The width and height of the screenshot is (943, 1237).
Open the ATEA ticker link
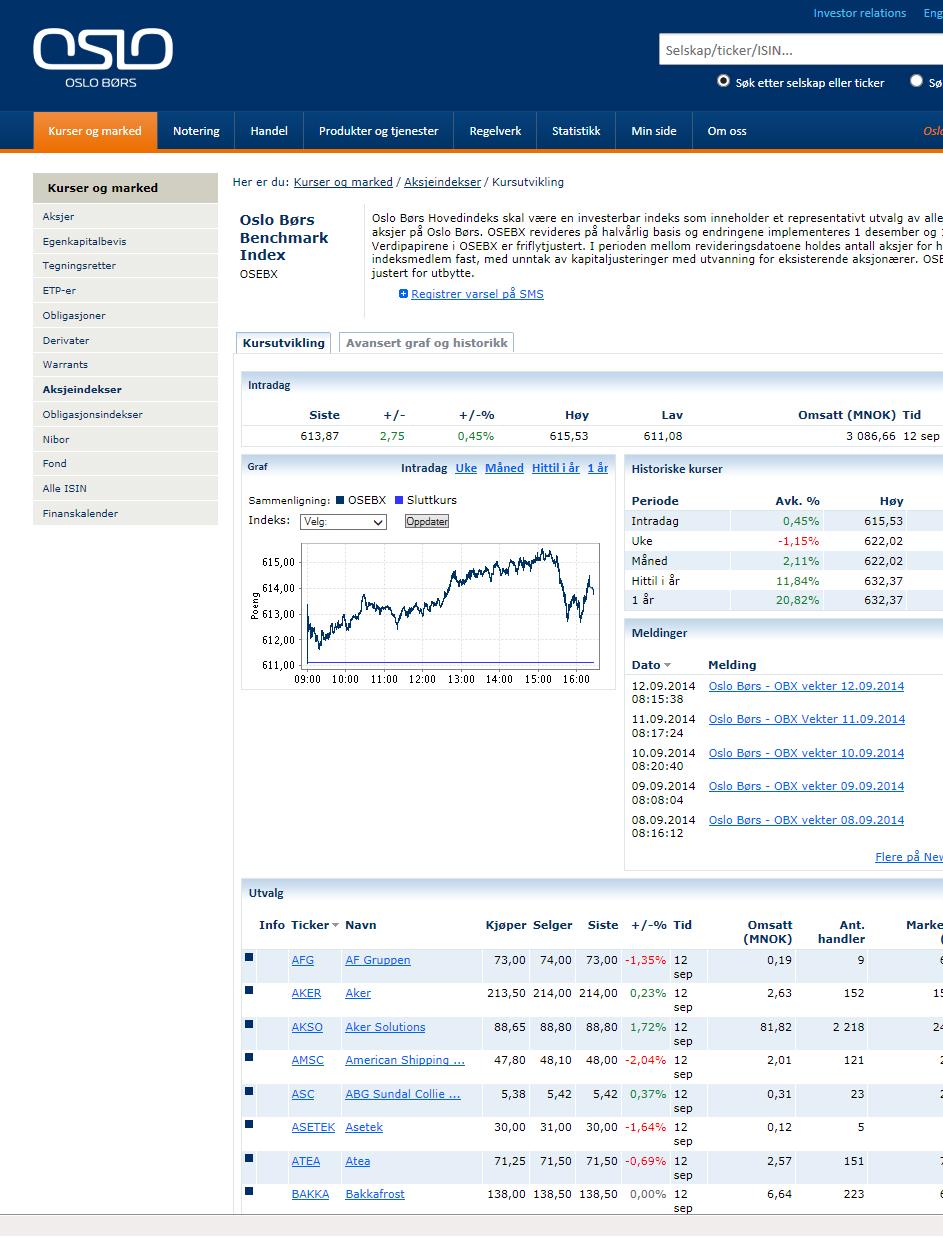tap(306, 1161)
